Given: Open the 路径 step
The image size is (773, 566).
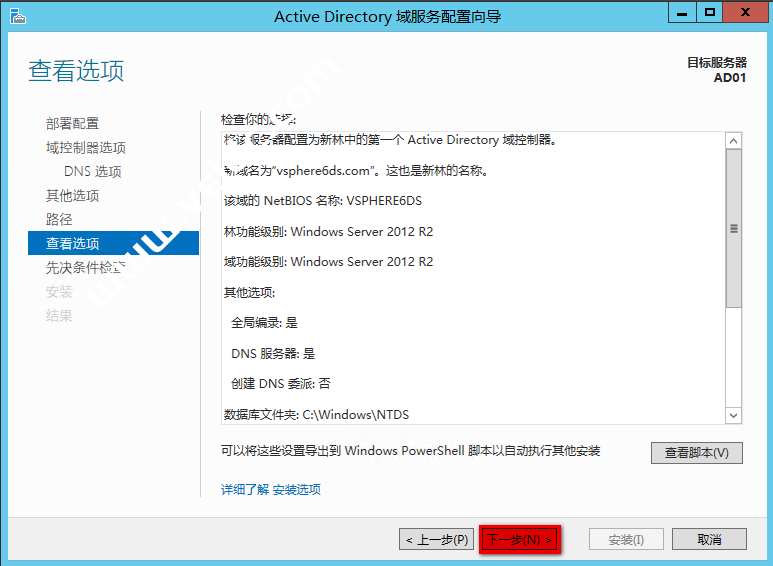Looking at the screenshot, I should tap(59, 219).
